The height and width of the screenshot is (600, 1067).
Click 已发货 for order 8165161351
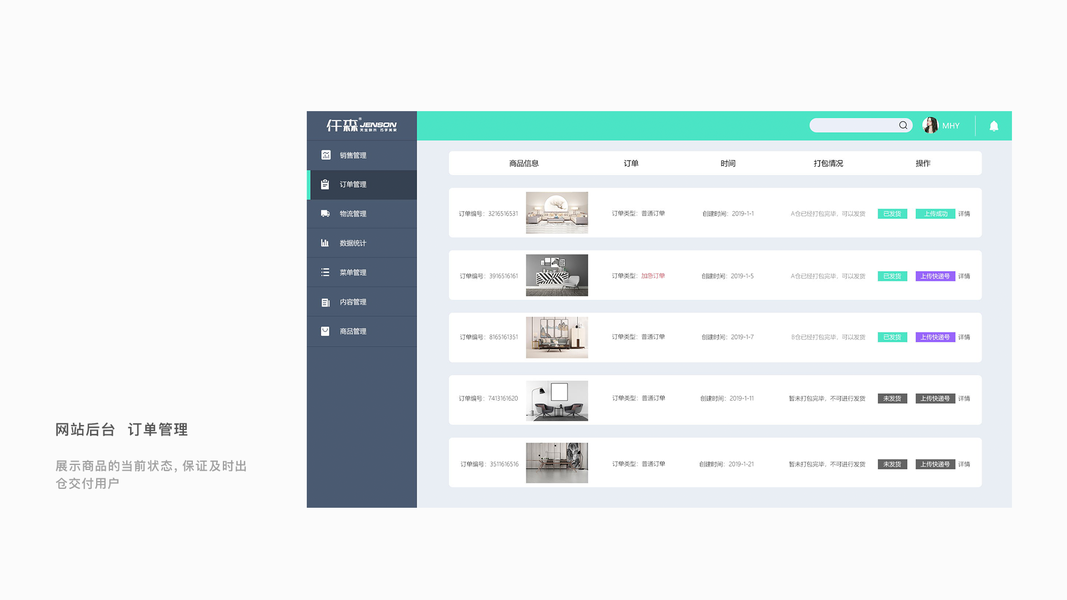[x=892, y=337]
